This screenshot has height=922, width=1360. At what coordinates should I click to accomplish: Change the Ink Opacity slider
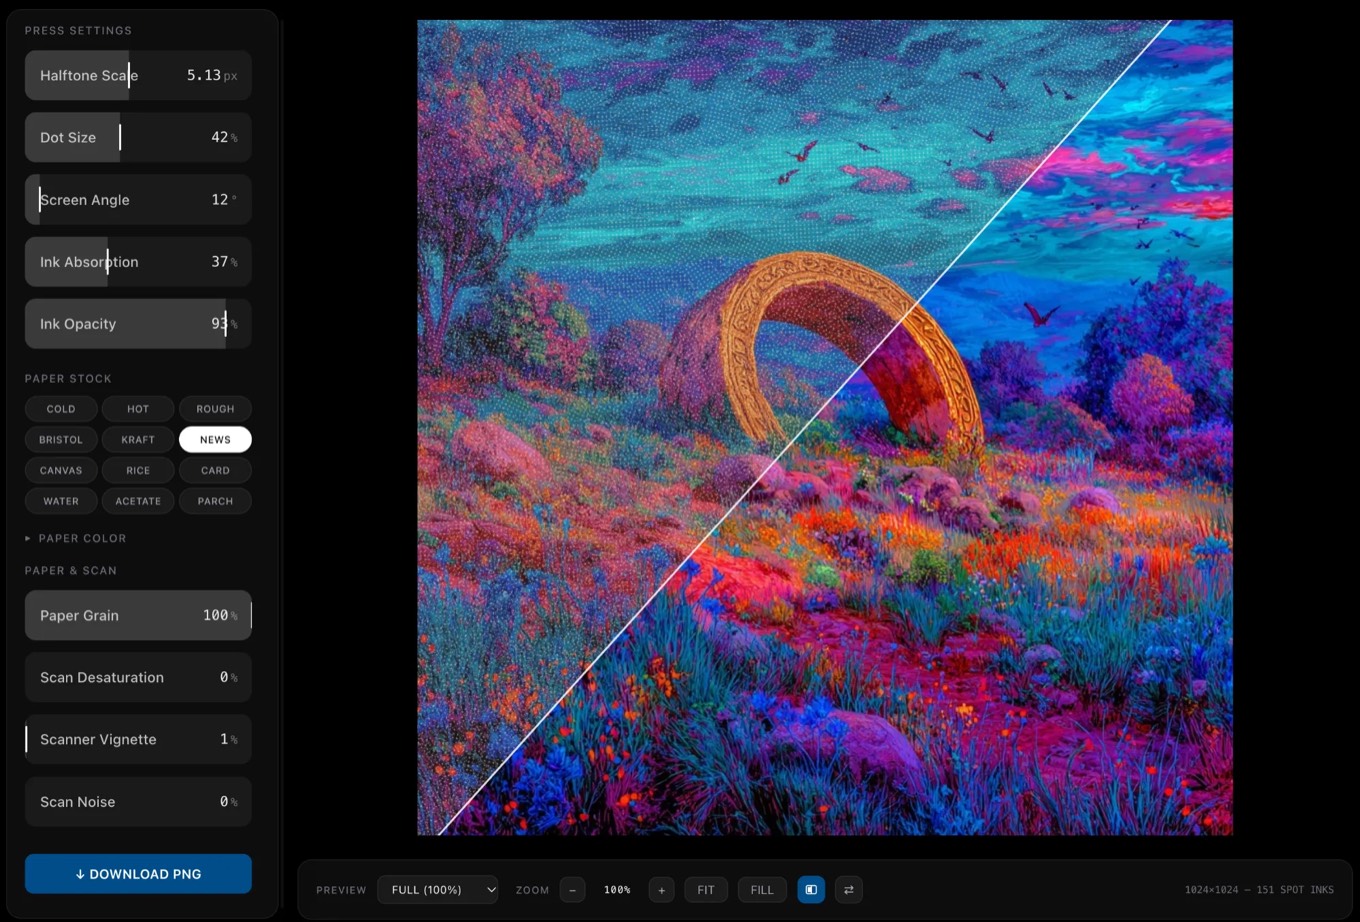[138, 324]
